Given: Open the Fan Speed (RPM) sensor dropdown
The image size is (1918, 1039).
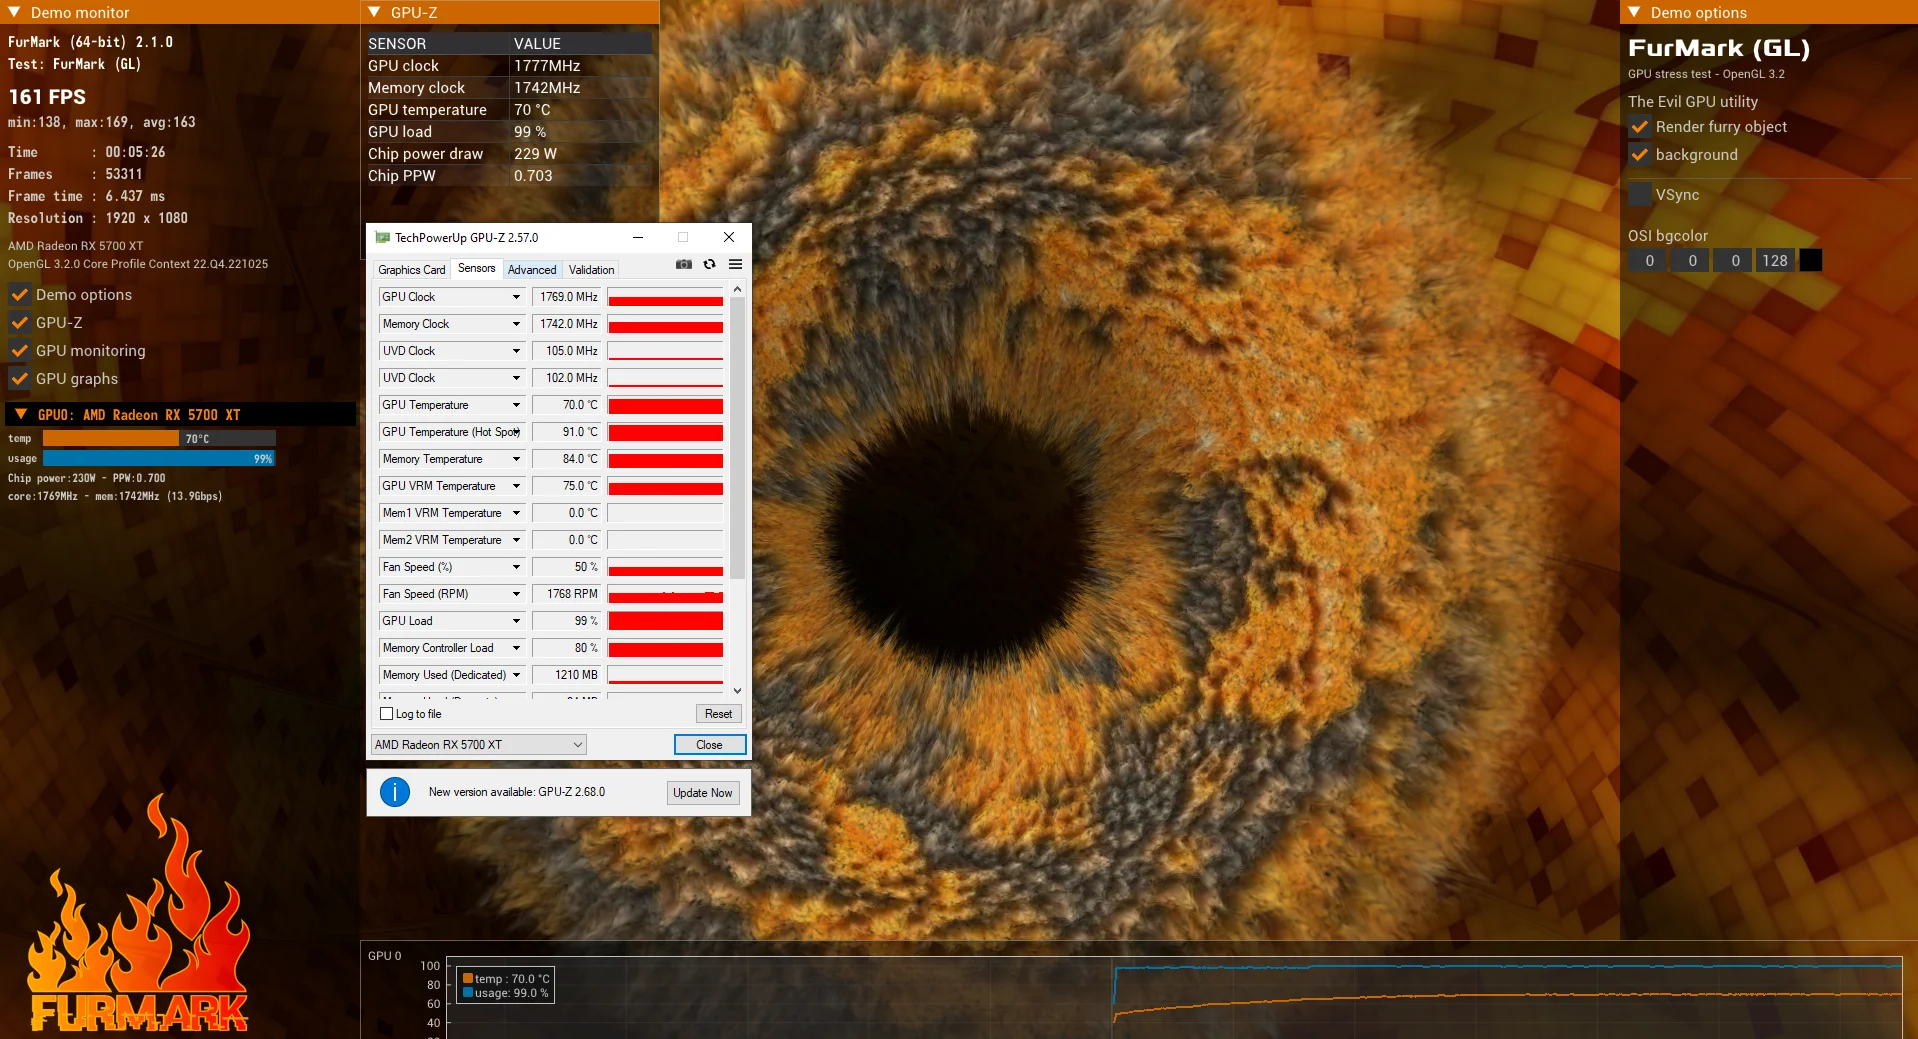Looking at the screenshot, I should tap(516, 594).
